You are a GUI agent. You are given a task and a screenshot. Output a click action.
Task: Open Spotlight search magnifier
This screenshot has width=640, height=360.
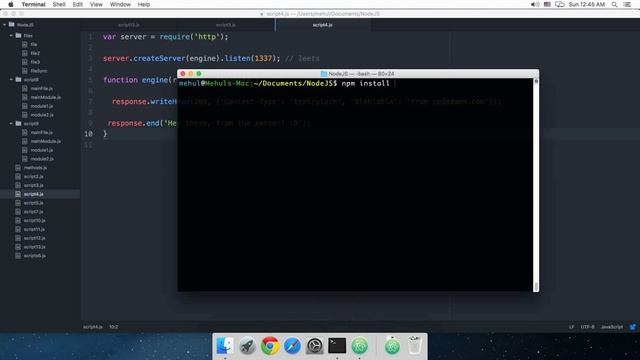[614, 4]
